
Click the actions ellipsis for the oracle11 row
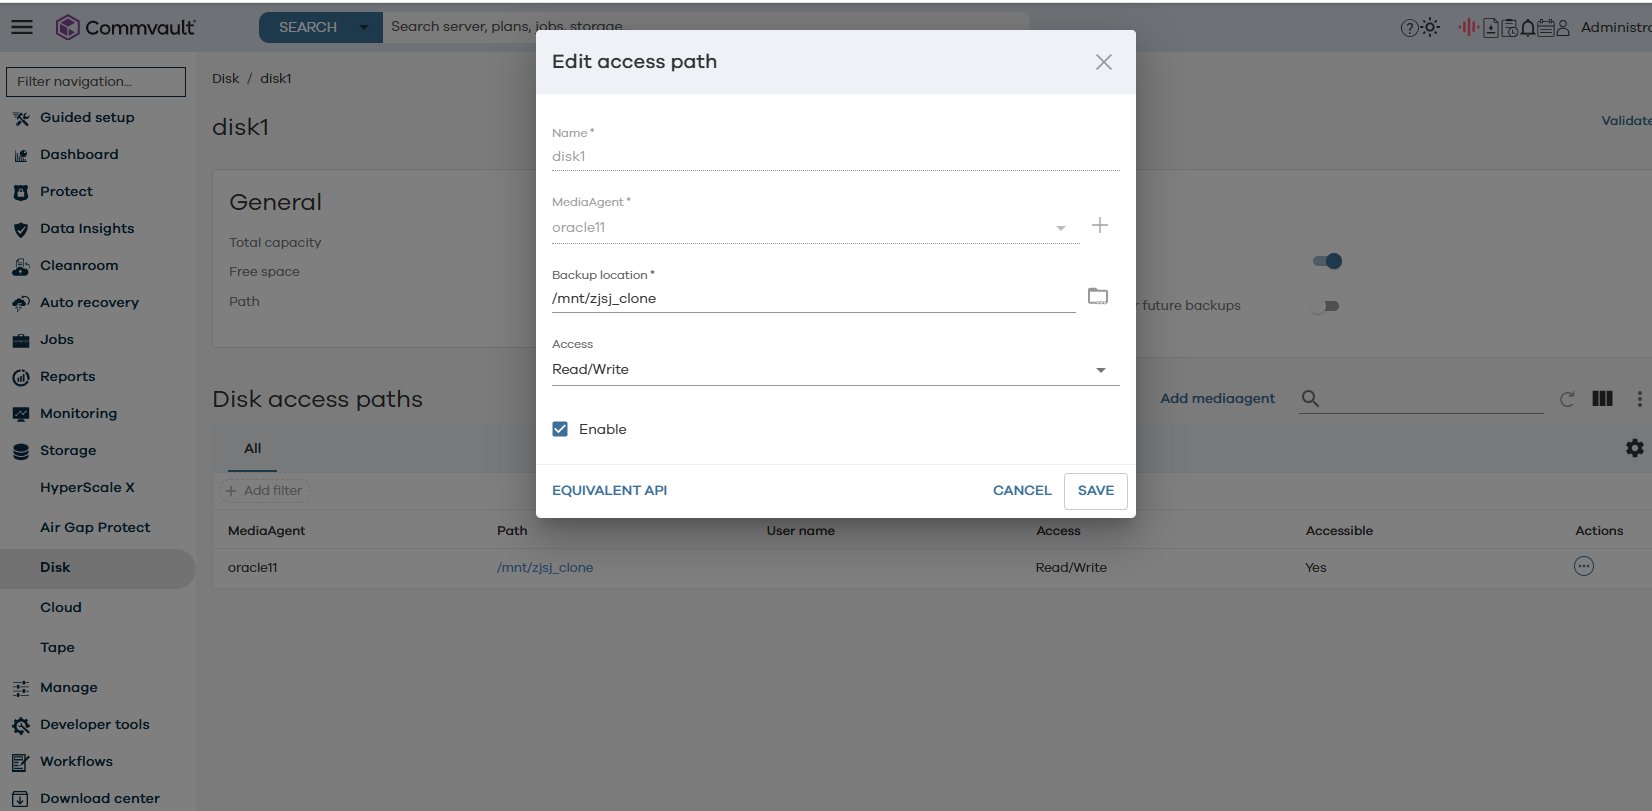(1583, 567)
